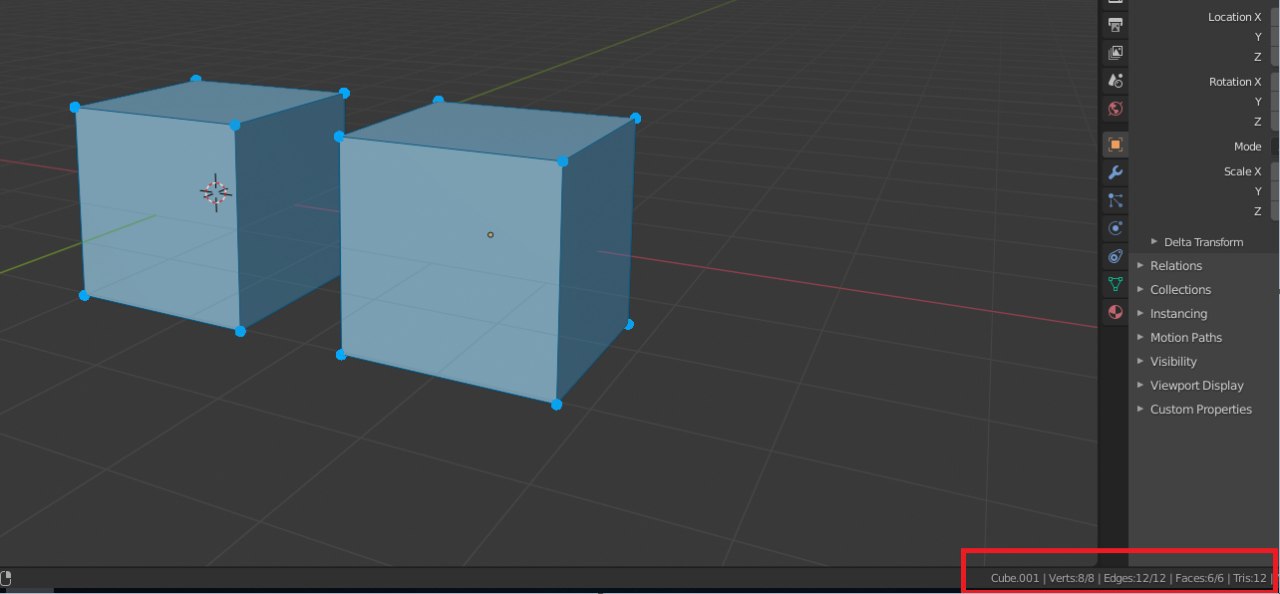The image size is (1280, 594).
Task: Open the Modifiers wrench tab
Action: [x=1116, y=173]
